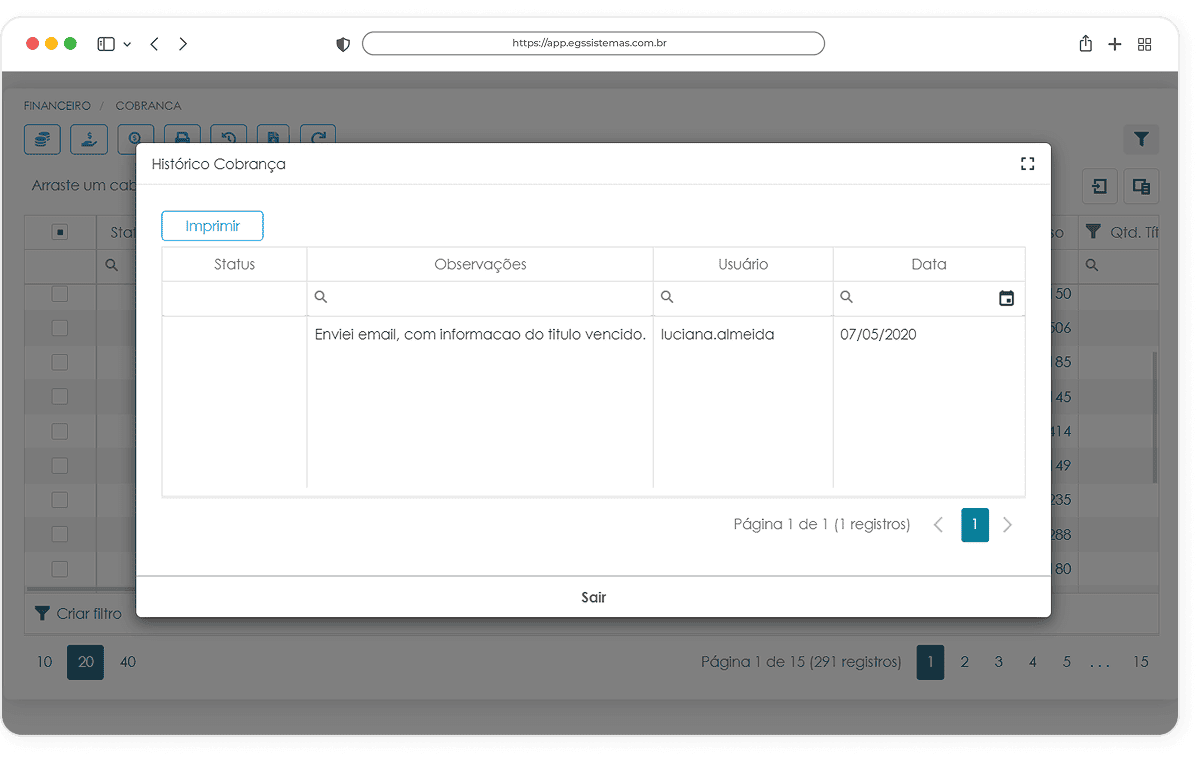Click the Qtd. column header filter funnel

[x=1093, y=232]
